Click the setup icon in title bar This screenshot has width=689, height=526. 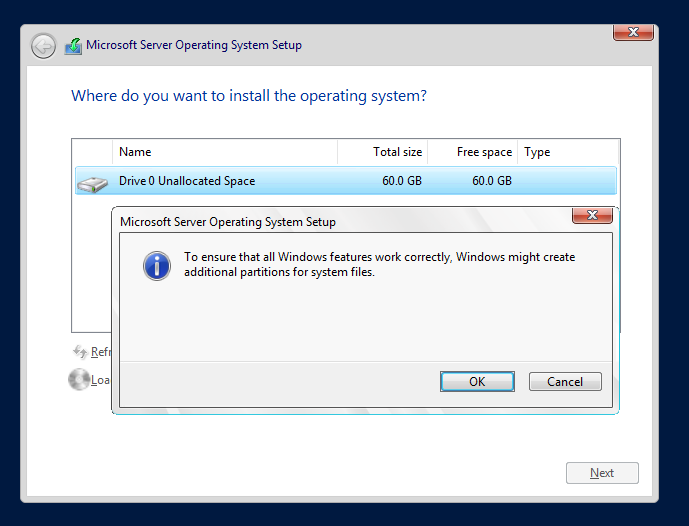73,46
